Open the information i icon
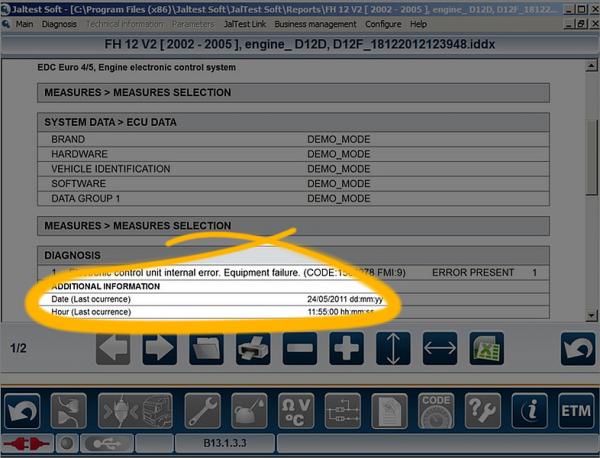Image resolution: width=600 pixels, height=458 pixels. point(529,411)
